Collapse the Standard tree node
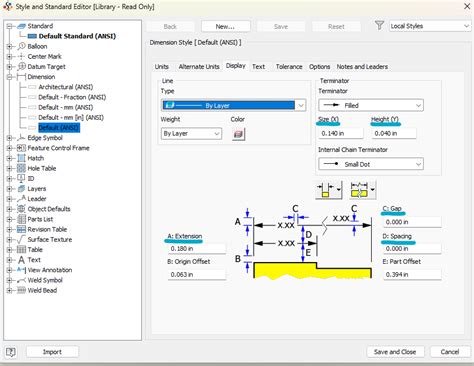Screen dimensions: 474x366 point(9,26)
